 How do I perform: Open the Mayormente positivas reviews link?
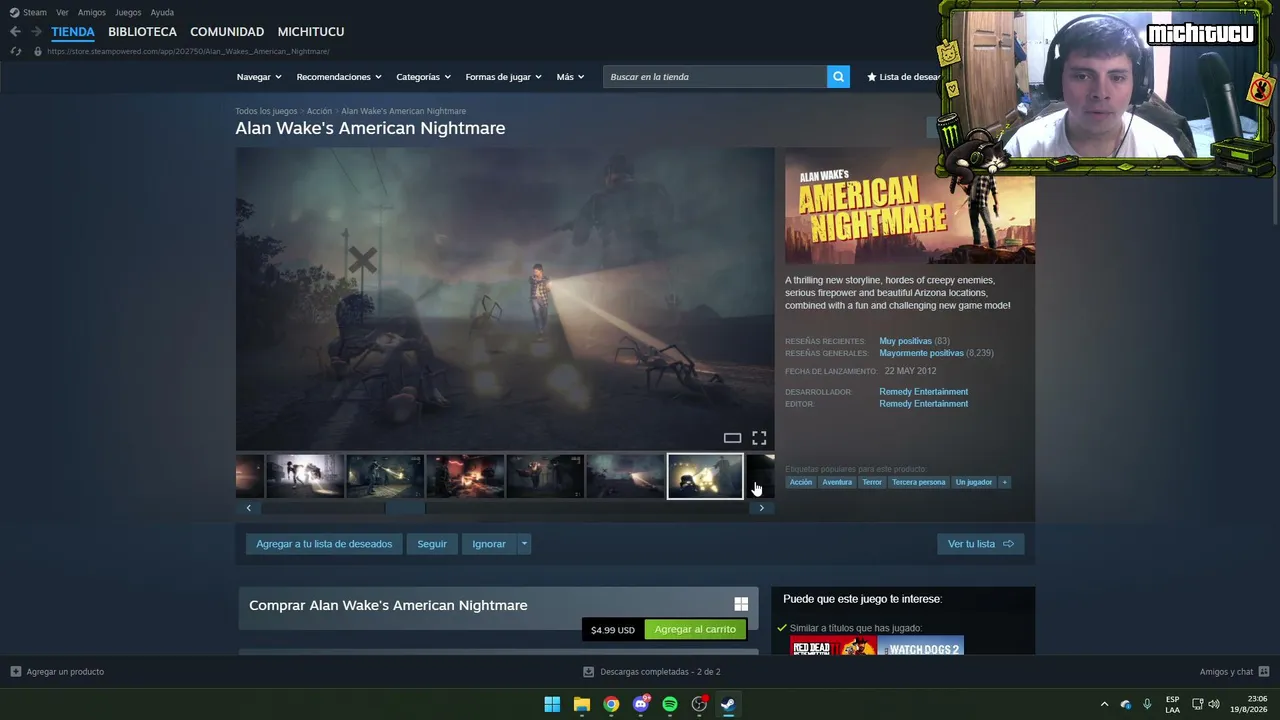coord(921,353)
